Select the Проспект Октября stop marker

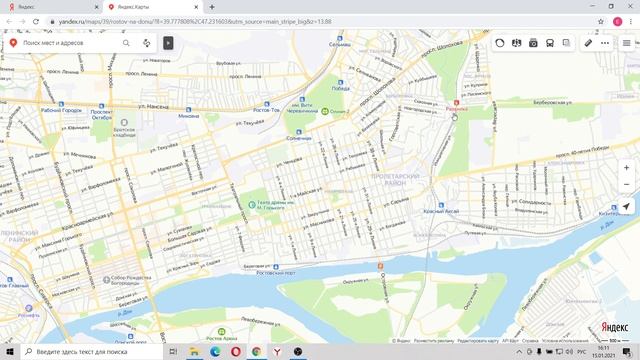(102, 106)
